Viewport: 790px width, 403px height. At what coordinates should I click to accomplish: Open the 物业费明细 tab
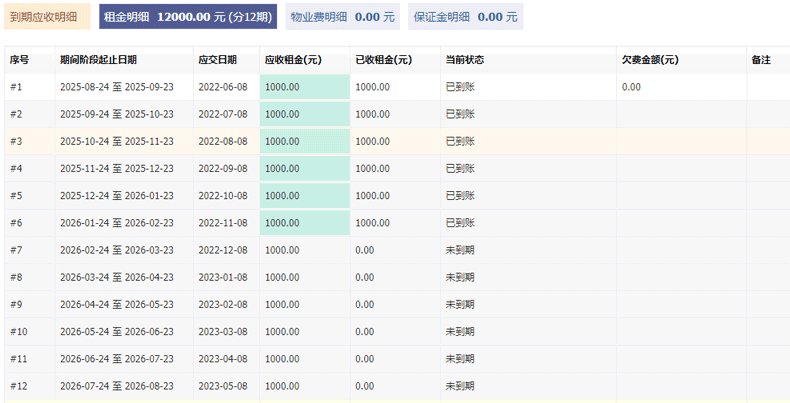pos(343,17)
